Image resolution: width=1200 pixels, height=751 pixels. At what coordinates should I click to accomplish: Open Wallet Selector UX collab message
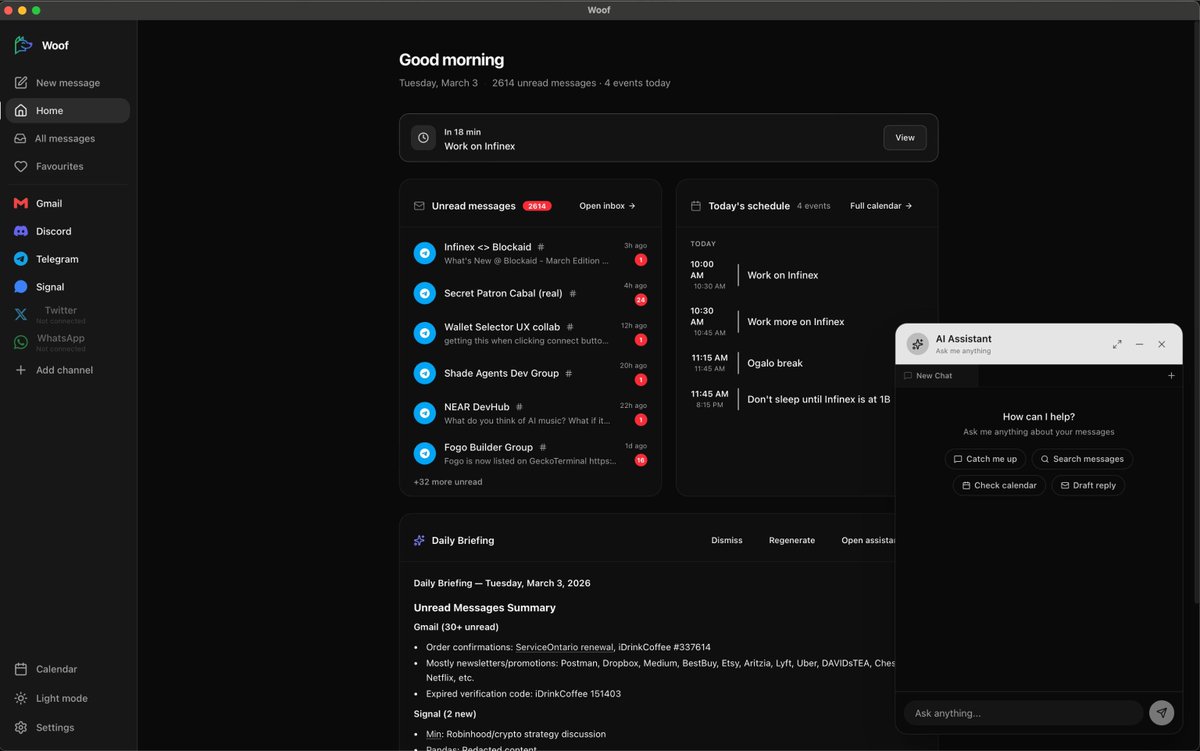(530, 333)
